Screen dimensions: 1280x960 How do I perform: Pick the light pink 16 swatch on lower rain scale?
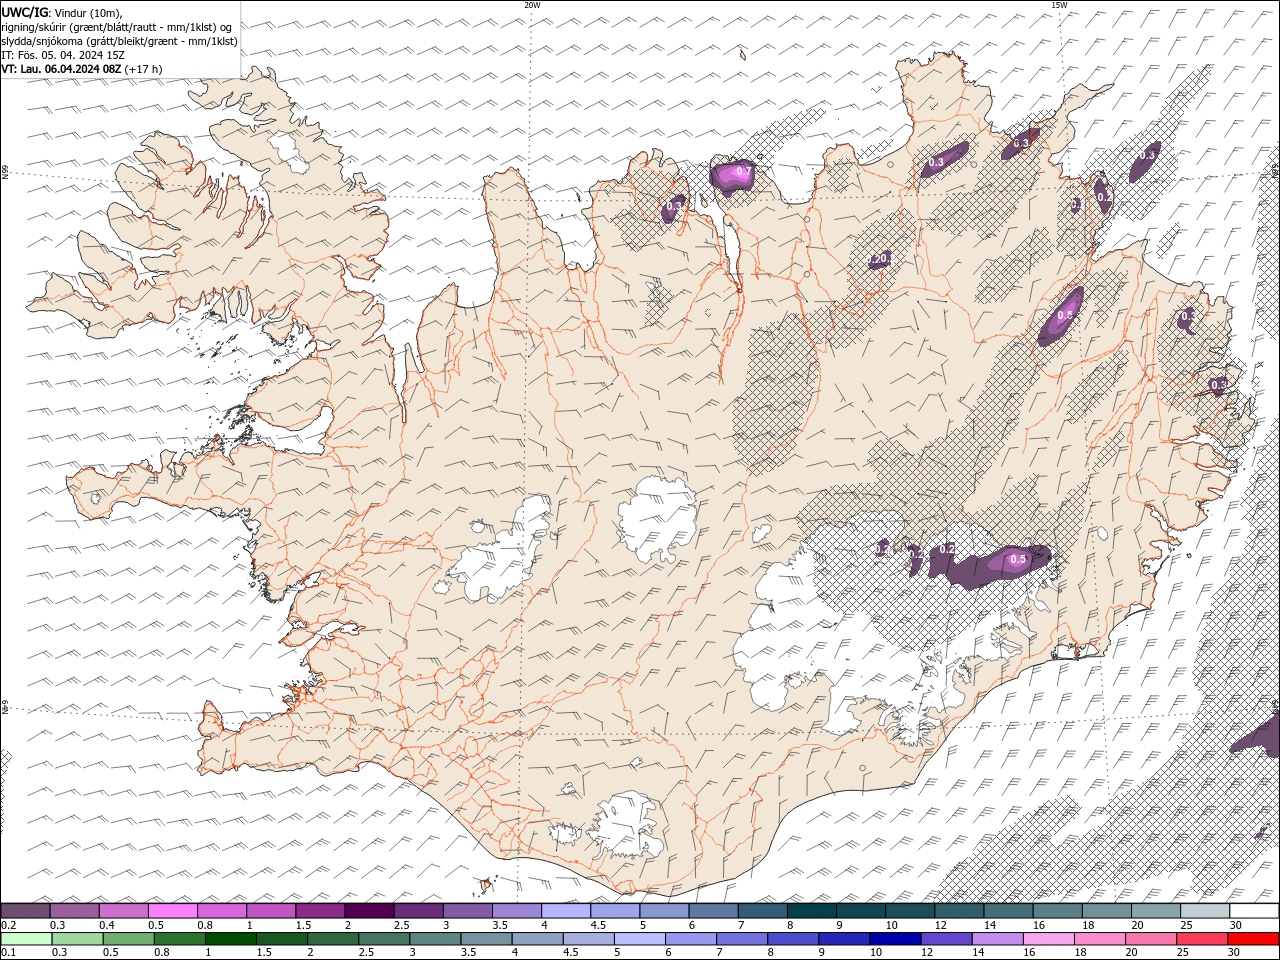click(1048, 939)
